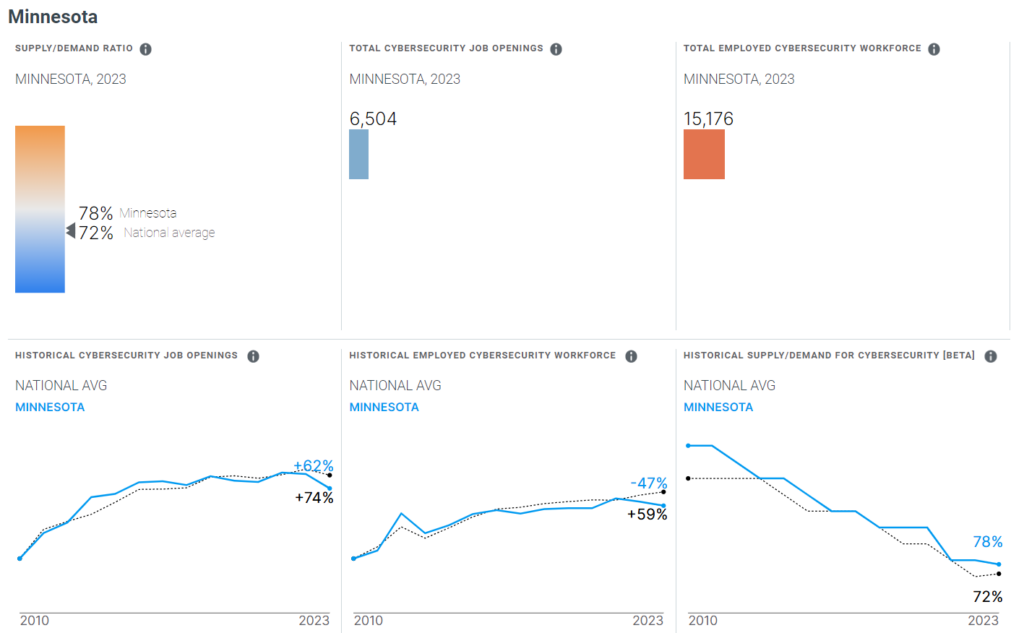This screenshot has height=633, width=1024.
Task: Select the blue job openings bar
Action: (358, 154)
